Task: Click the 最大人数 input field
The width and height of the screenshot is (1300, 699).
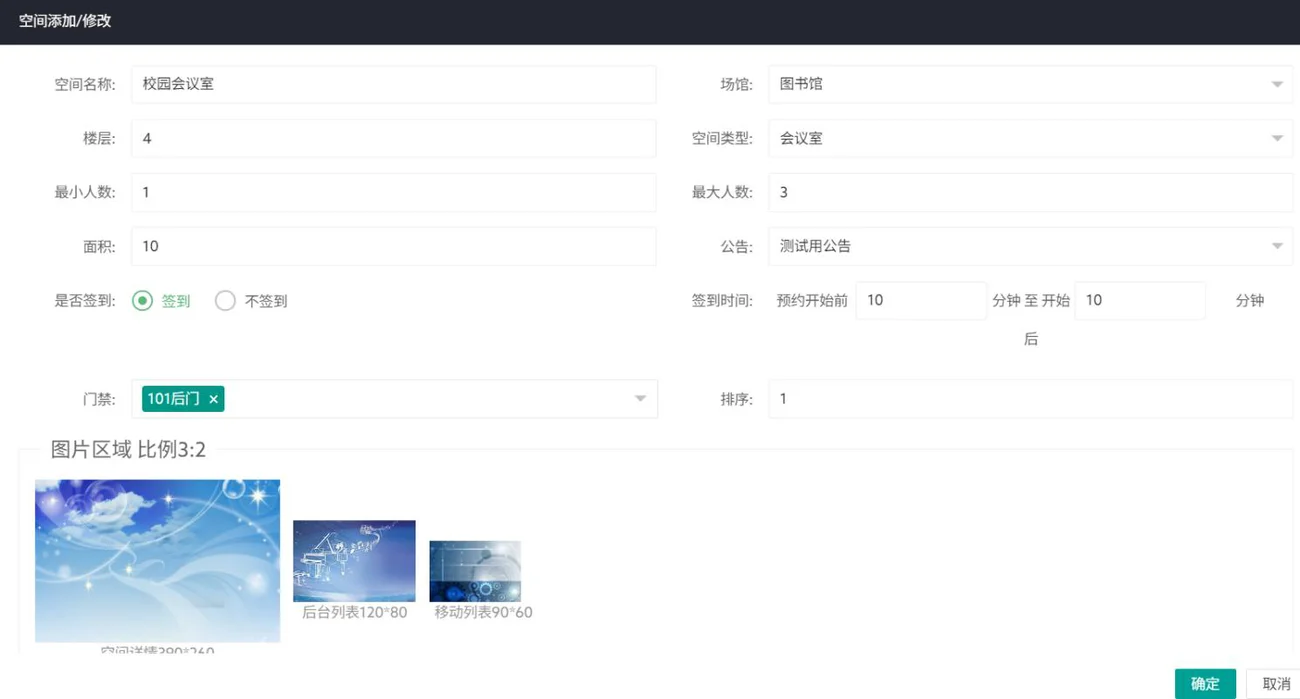Action: [1030, 192]
